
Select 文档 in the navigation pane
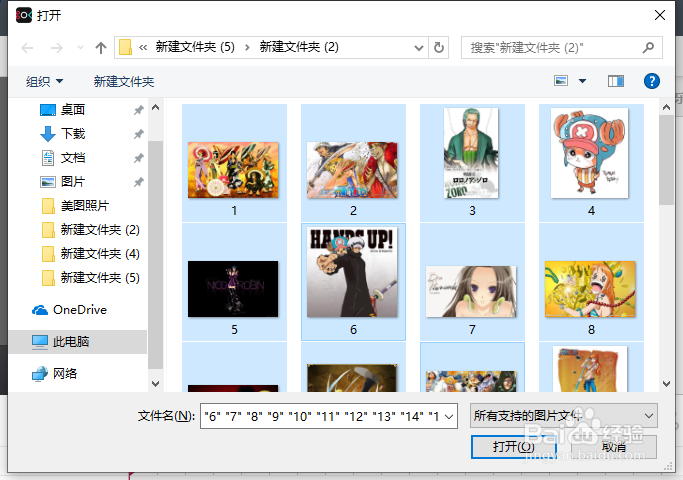[72, 158]
